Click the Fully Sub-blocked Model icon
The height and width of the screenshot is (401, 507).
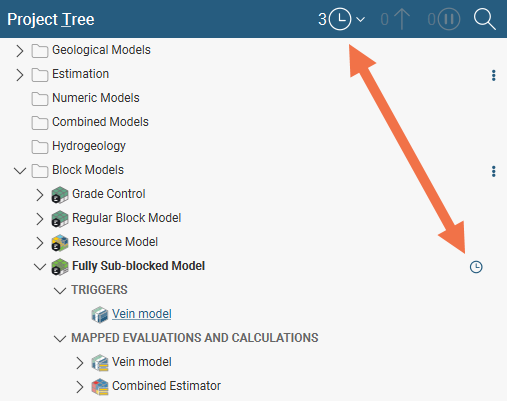point(60,267)
